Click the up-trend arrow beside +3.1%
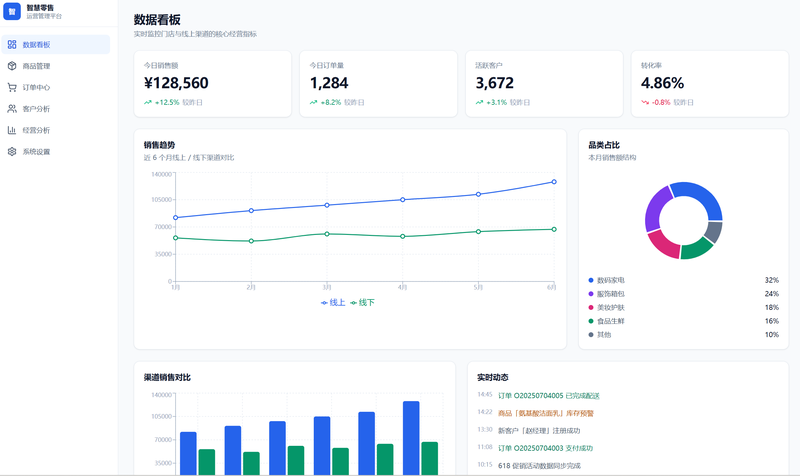The height and width of the screenshot is (476, 800). click(479, 103)
